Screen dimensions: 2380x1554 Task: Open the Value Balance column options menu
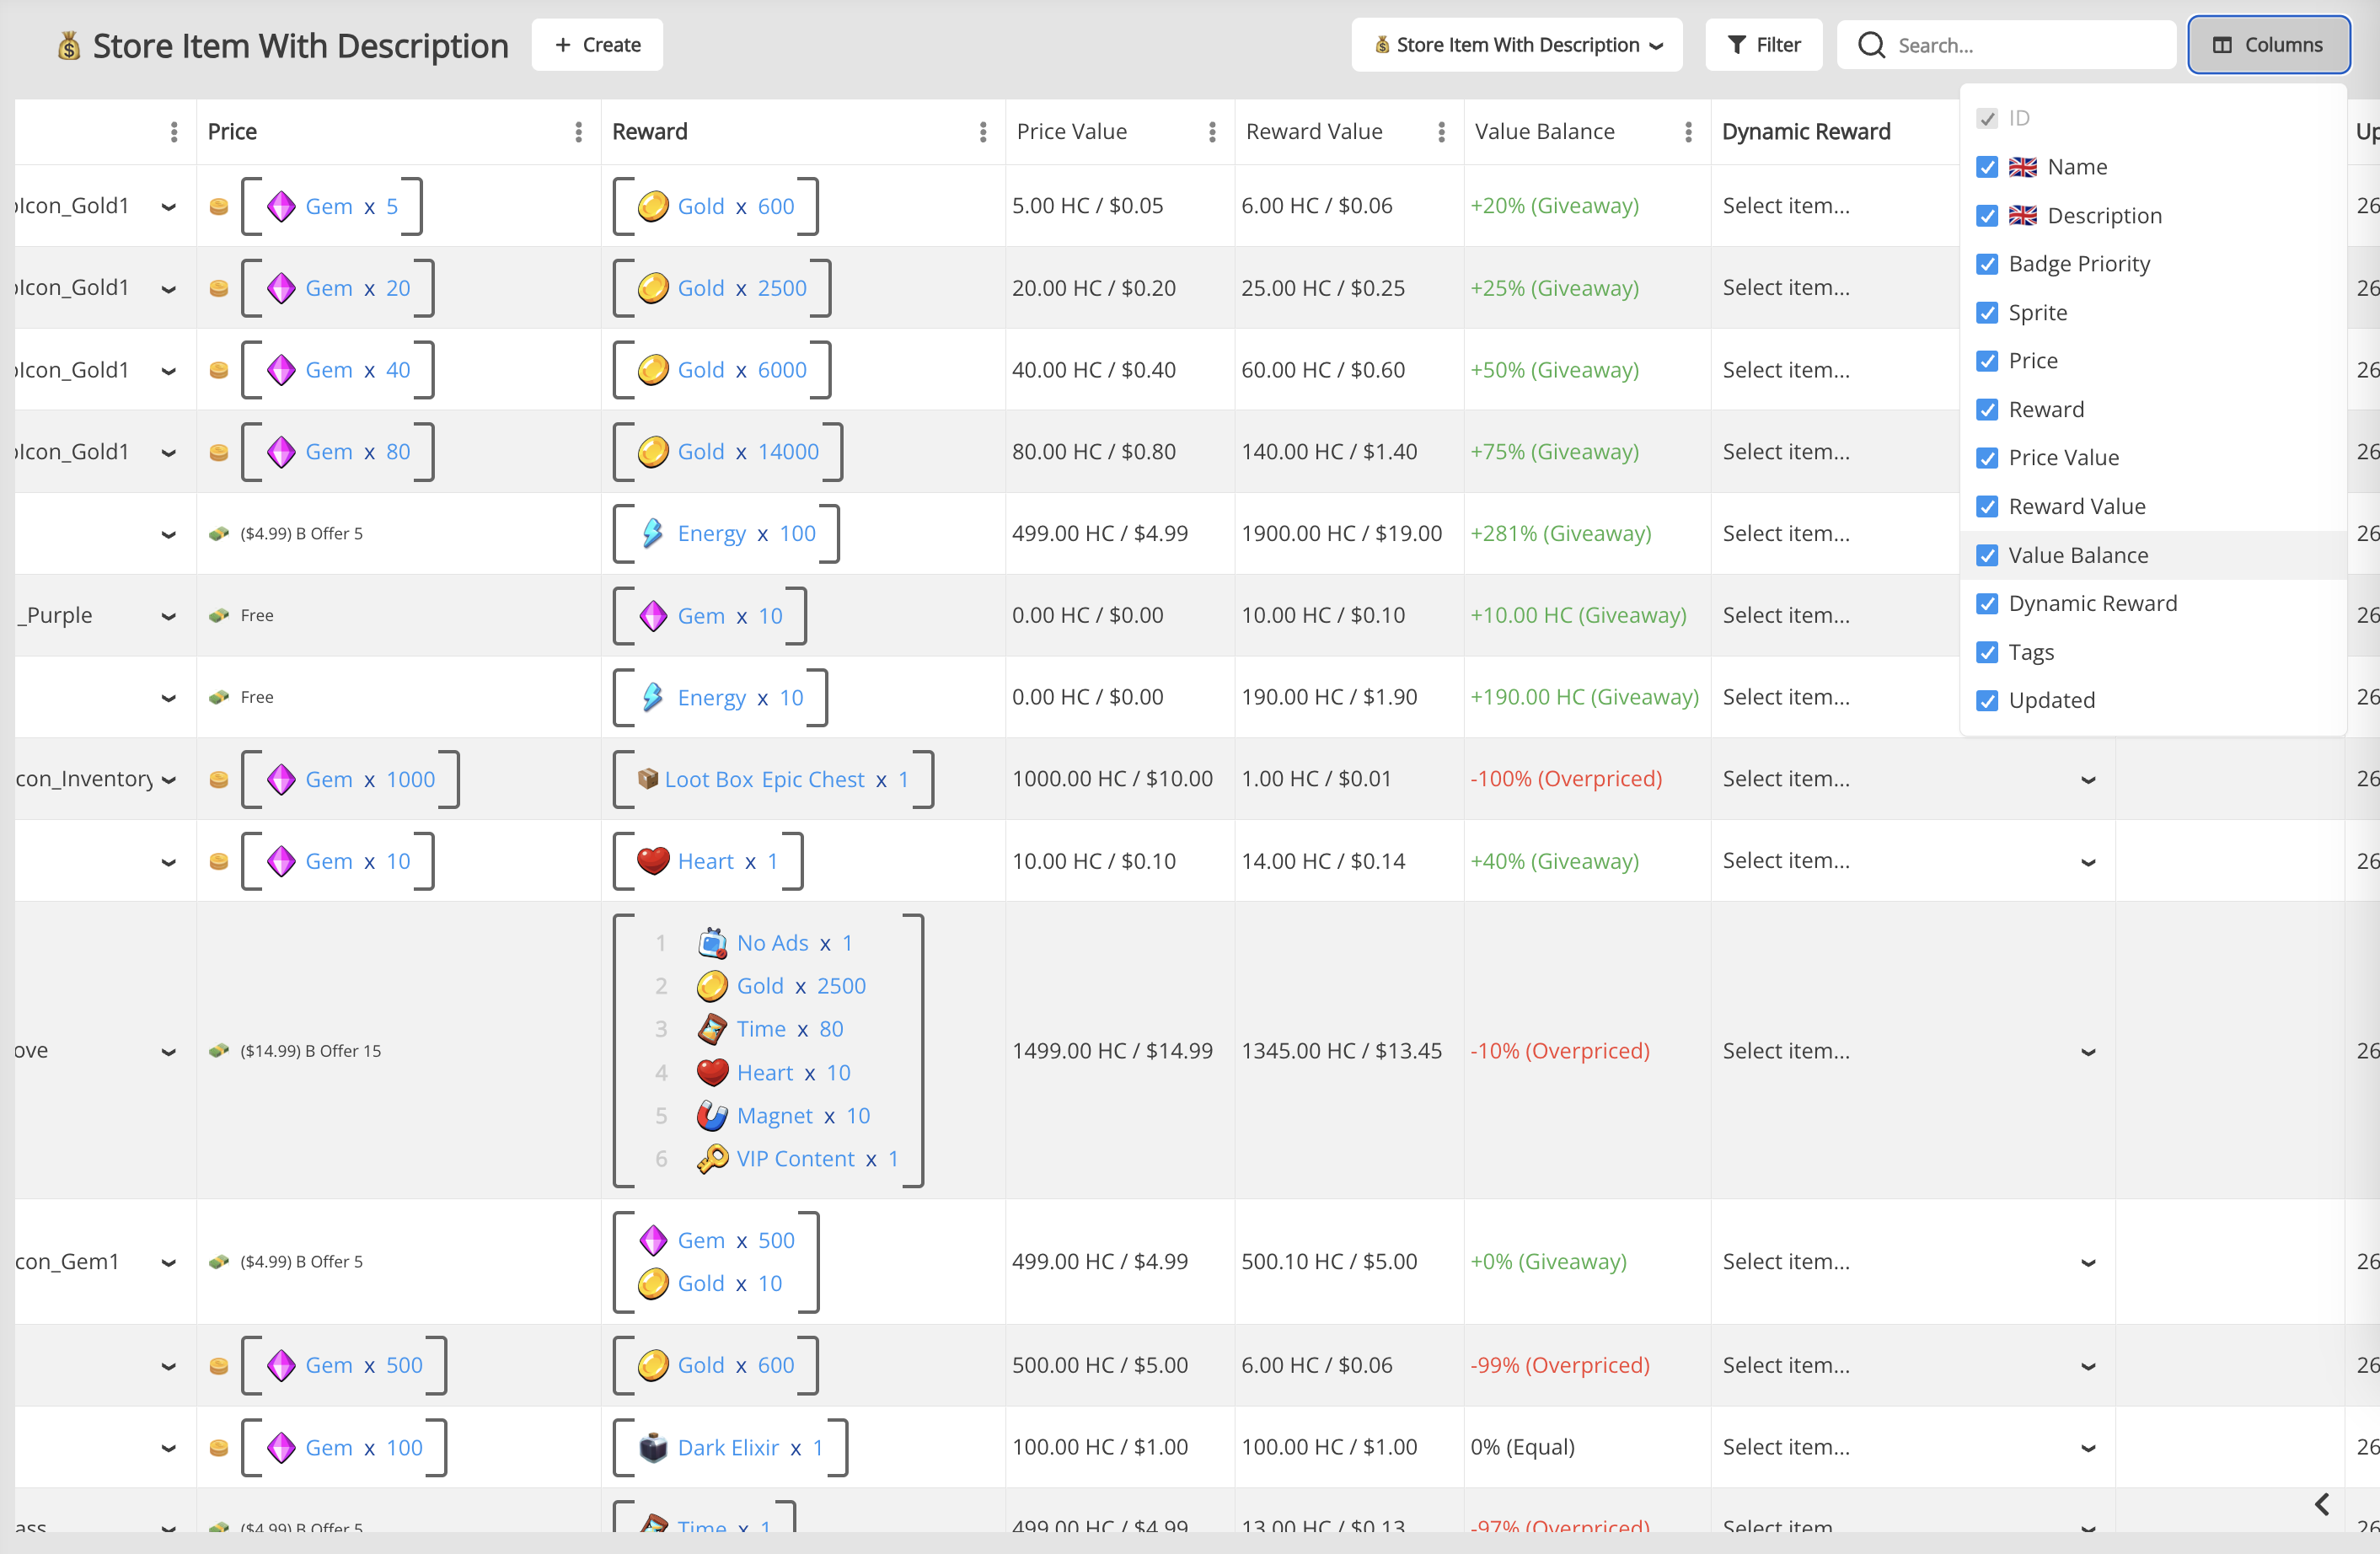[x=1688, y=132]
